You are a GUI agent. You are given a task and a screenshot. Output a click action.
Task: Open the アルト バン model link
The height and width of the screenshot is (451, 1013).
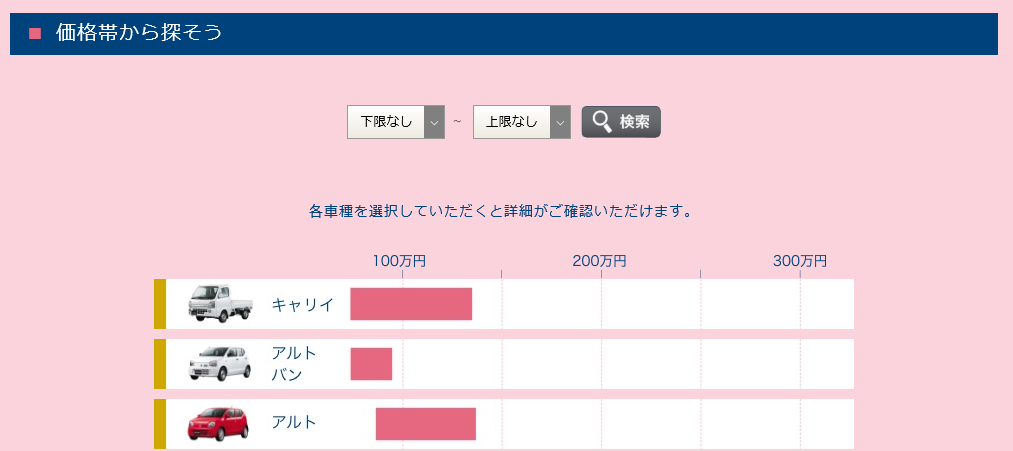click(294, 364)
